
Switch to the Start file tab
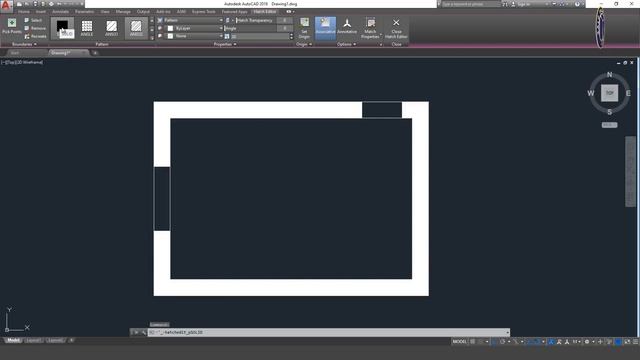click(x=15, y=53)
